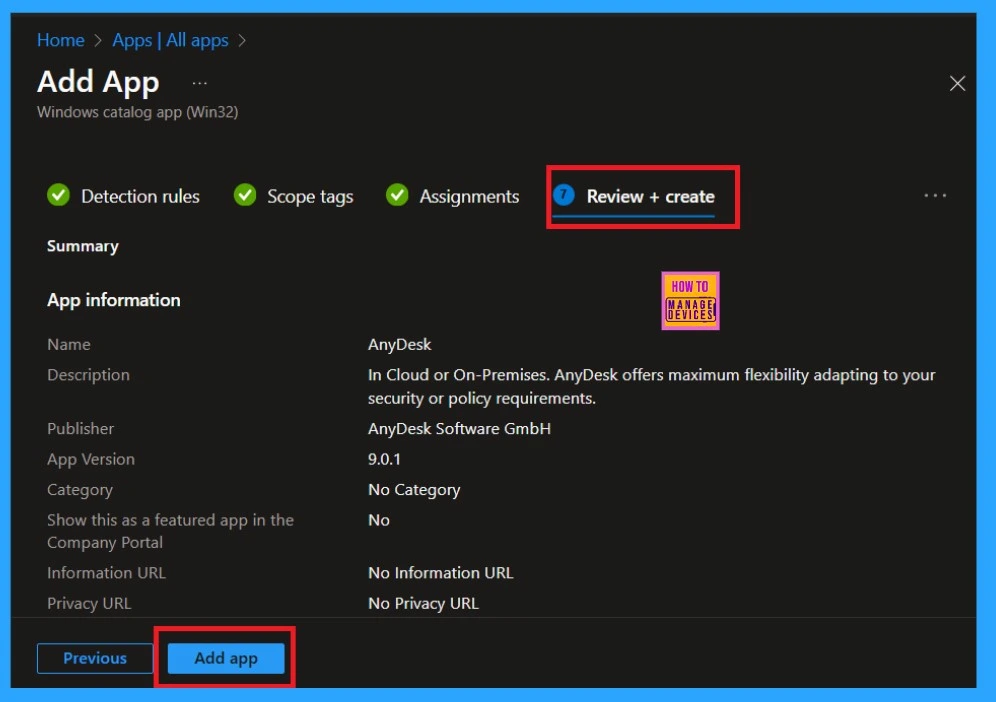Click the AnyDesk description text
The height and width of the screenshot is (702, 996).
(x=651, y=386)
